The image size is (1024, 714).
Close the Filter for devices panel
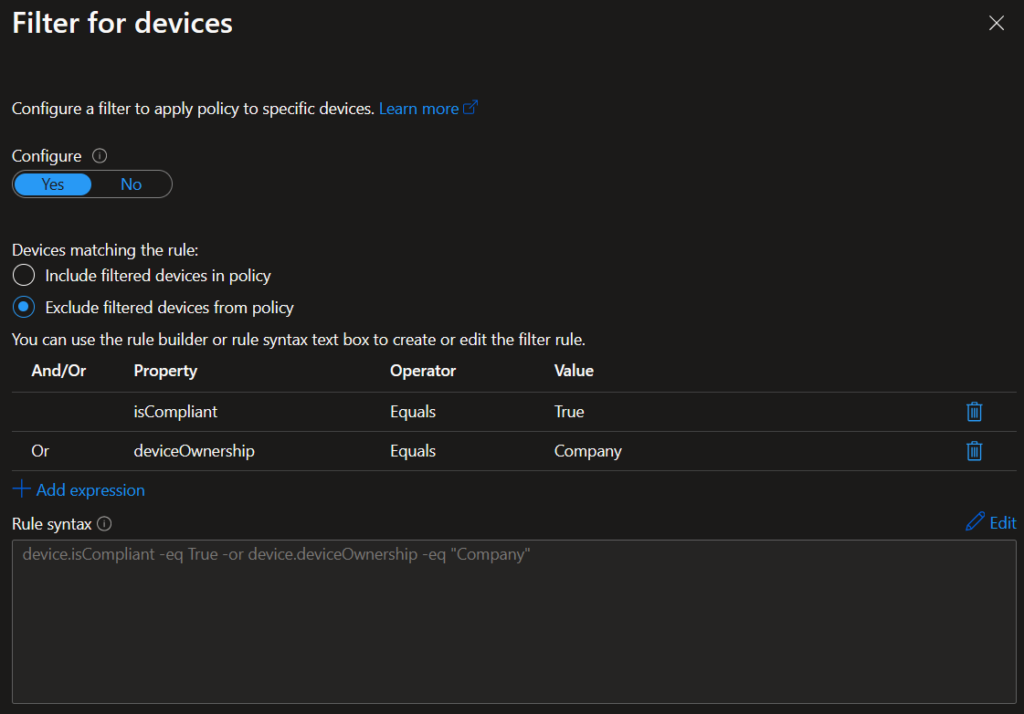(x=996, y=23)
